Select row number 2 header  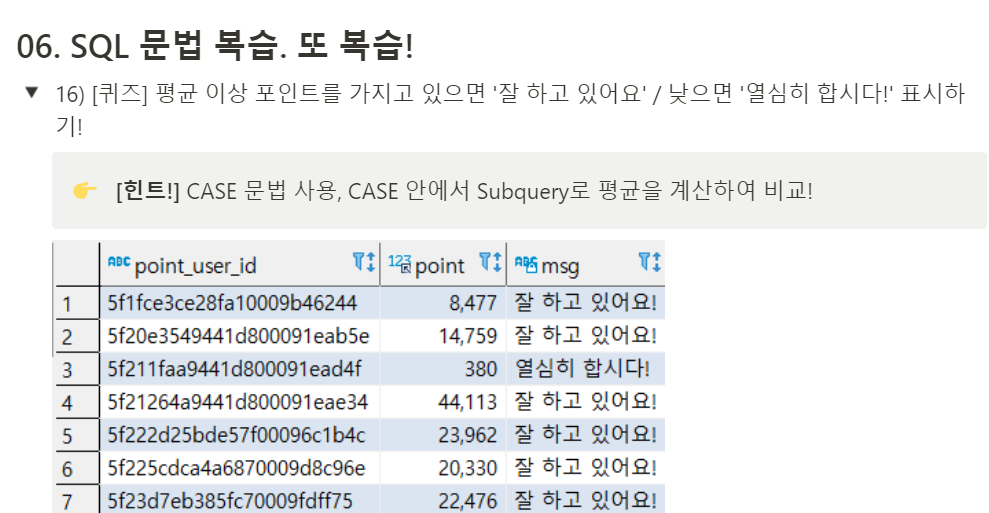pos(77,336)
